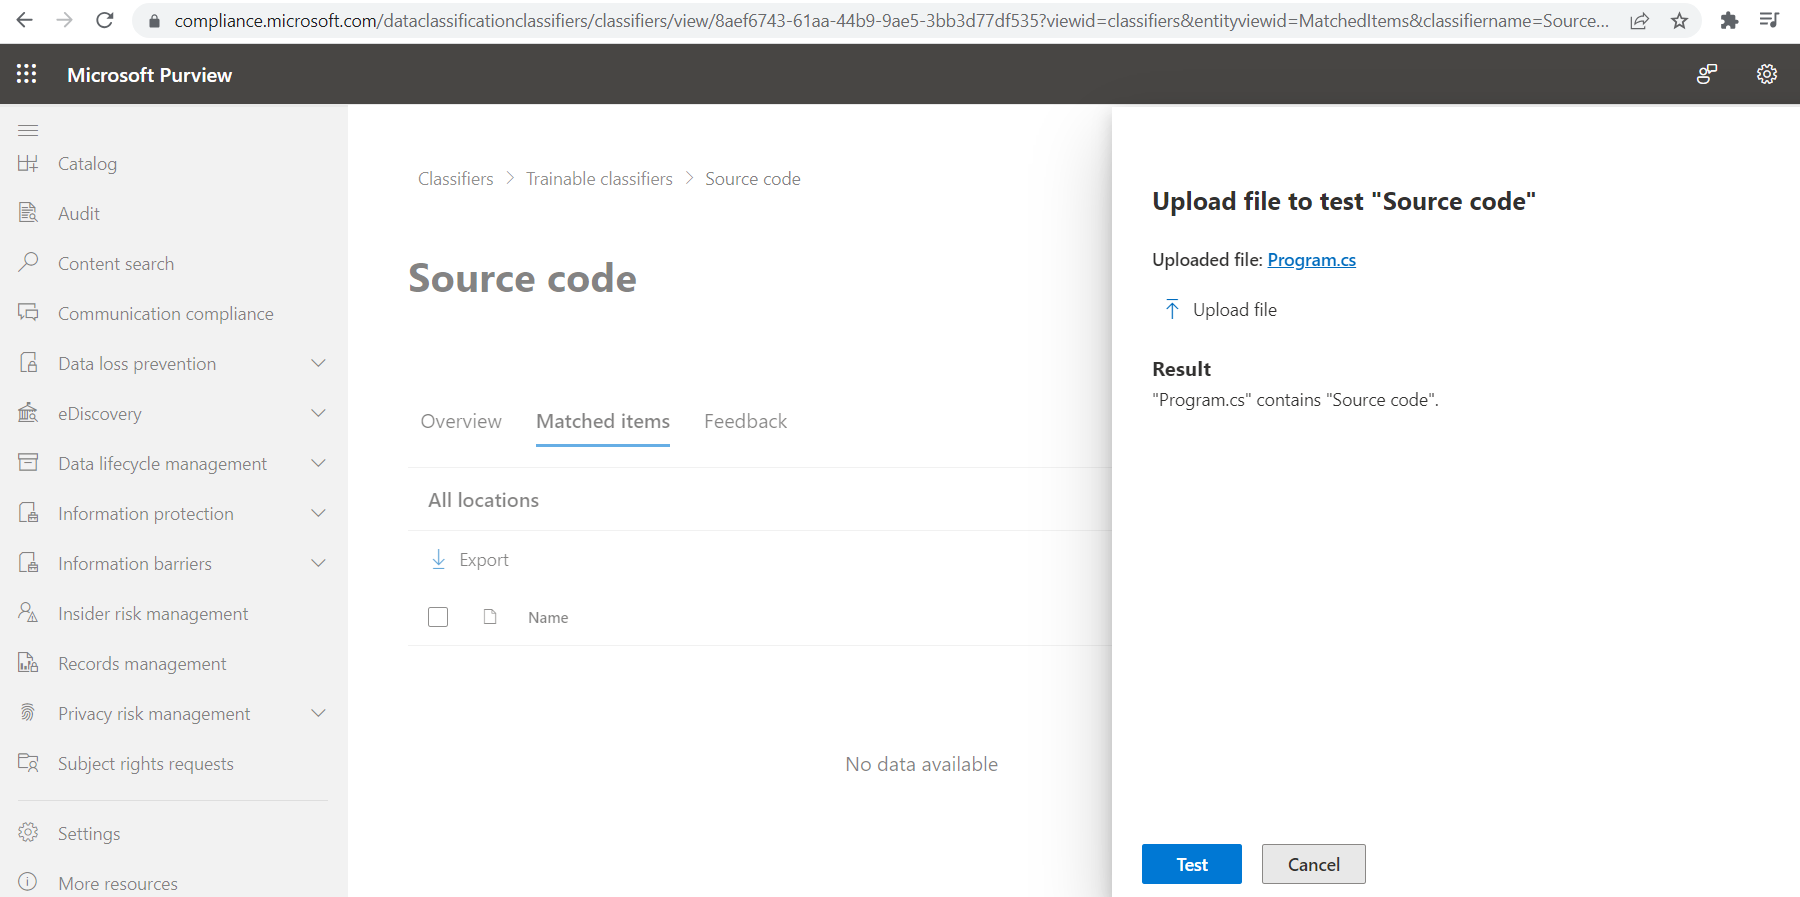Image resolution: width=1800 pixels, height=897 pixels.
Task: Expand the Information protection chevron
Action: click(318, 513)
